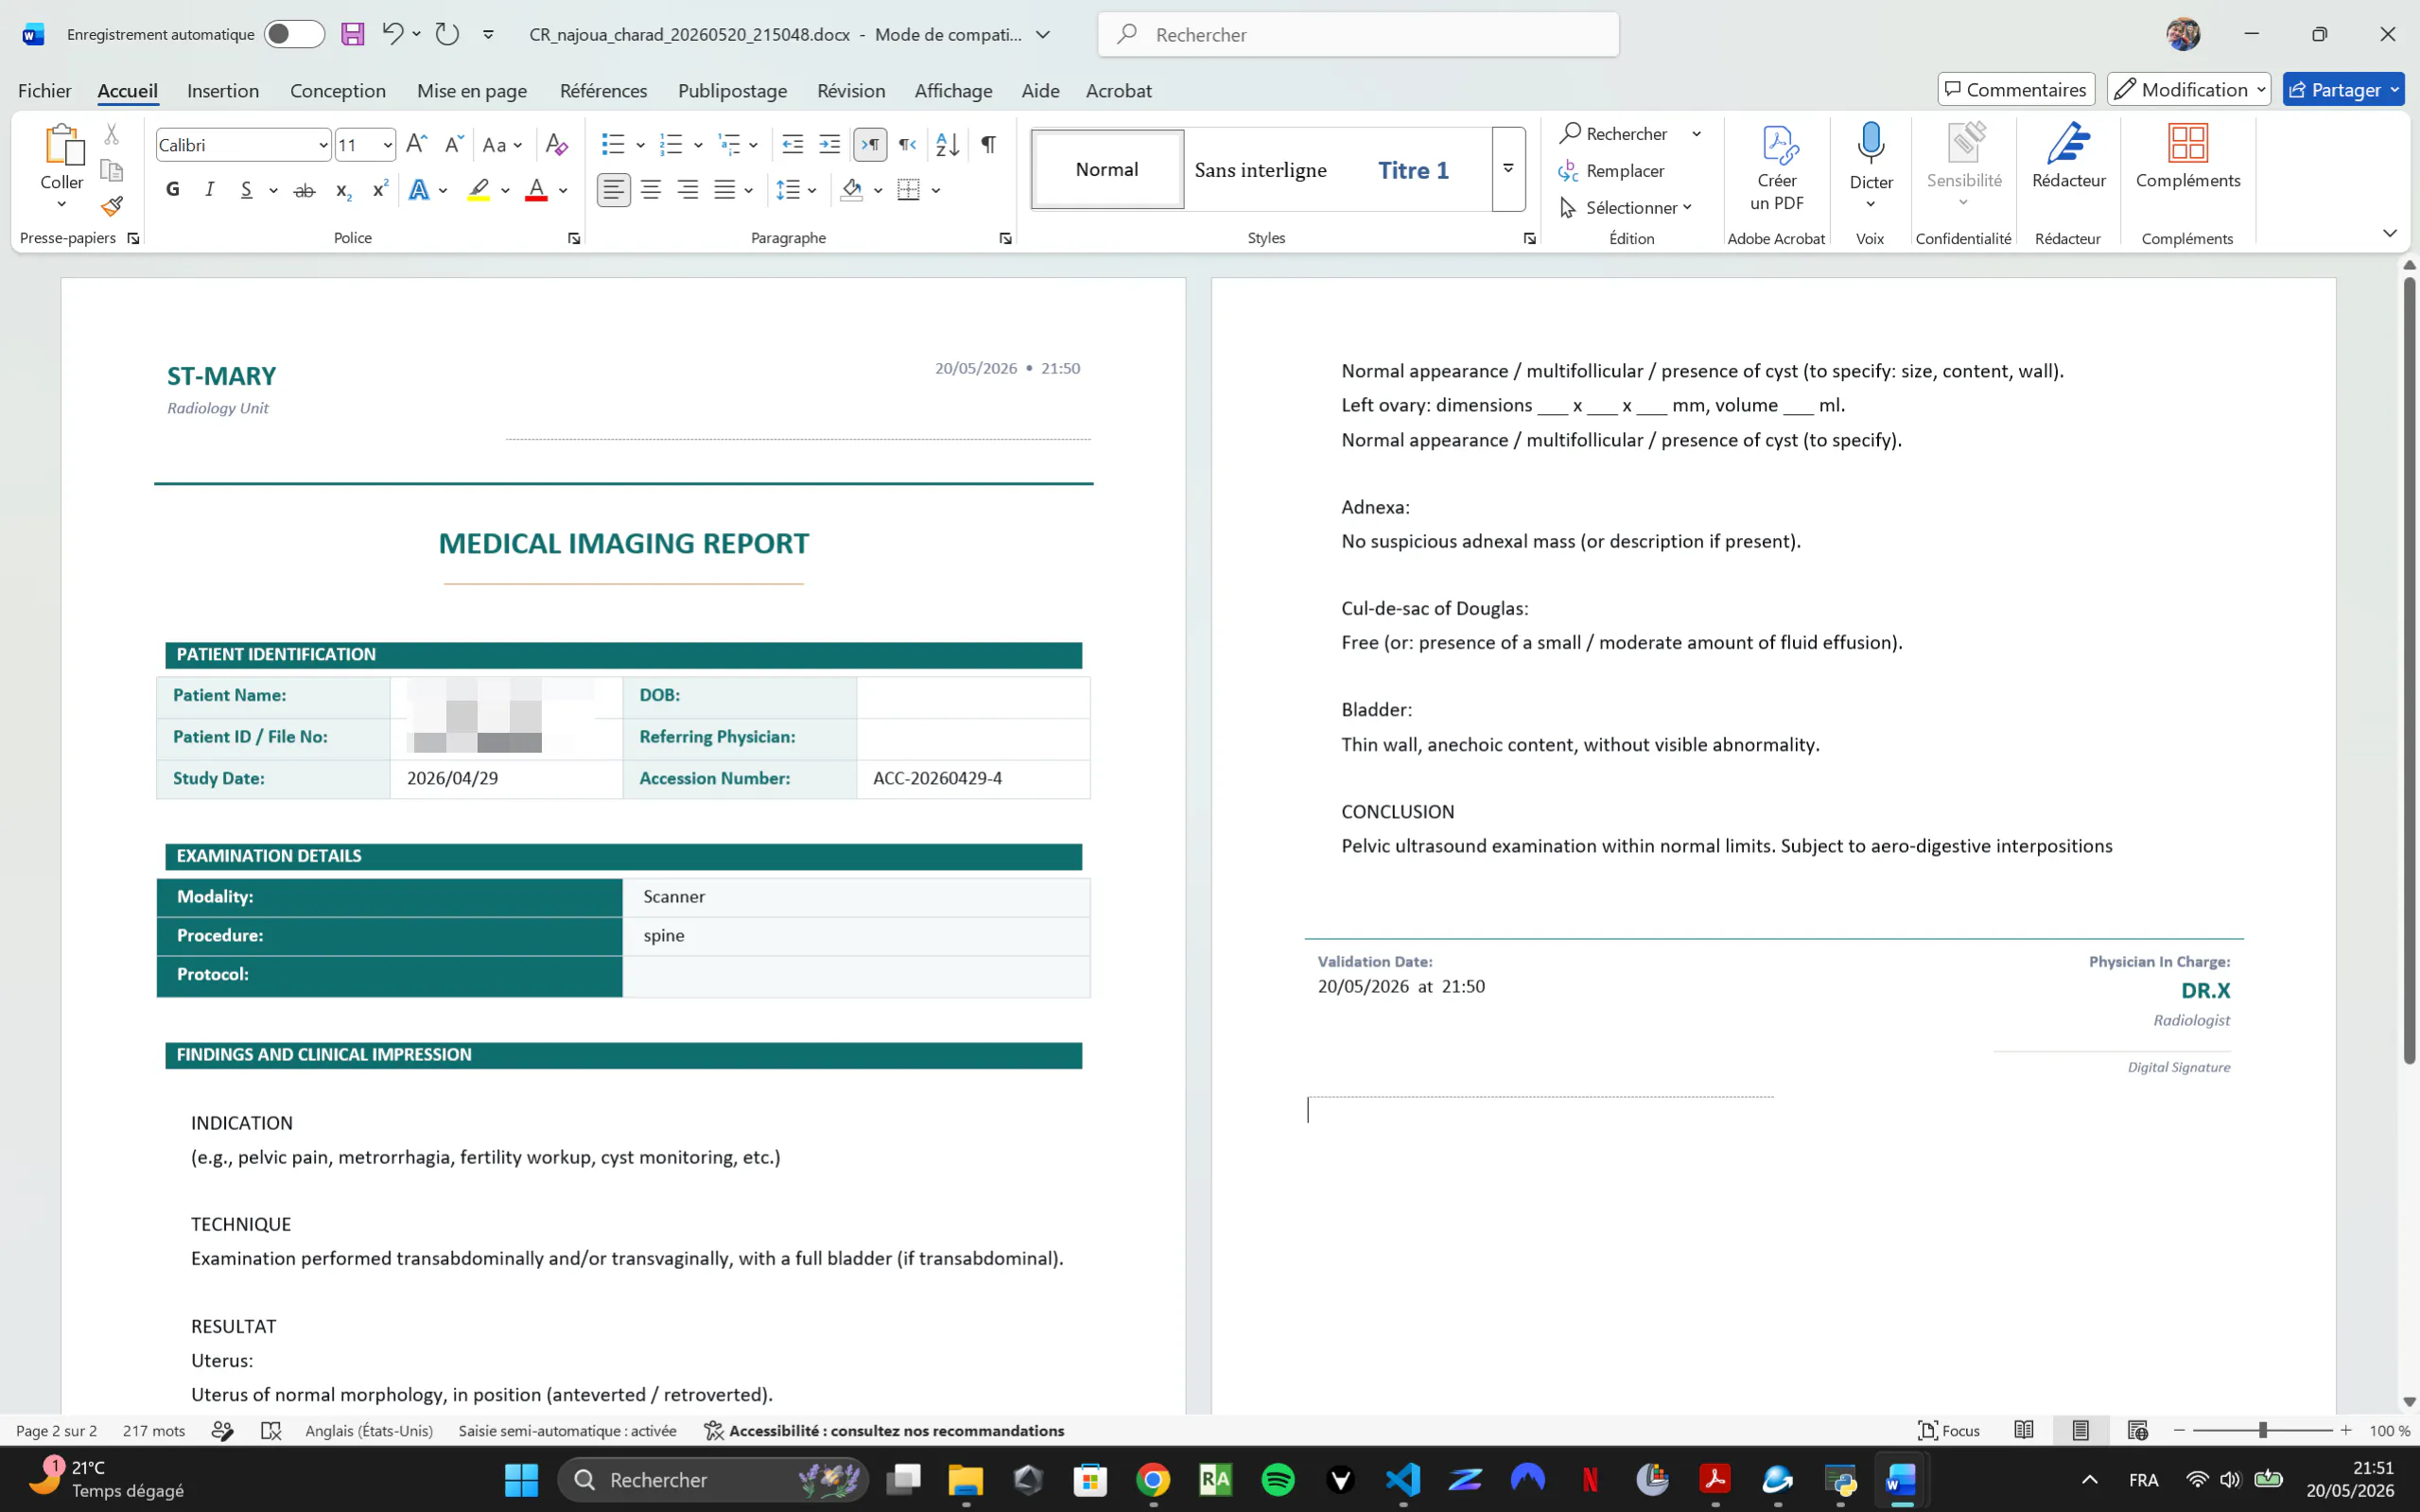This screenshot has height=1512, width=2420.
Task: Start dictation with Dicter
Action: pos(1871,157)
